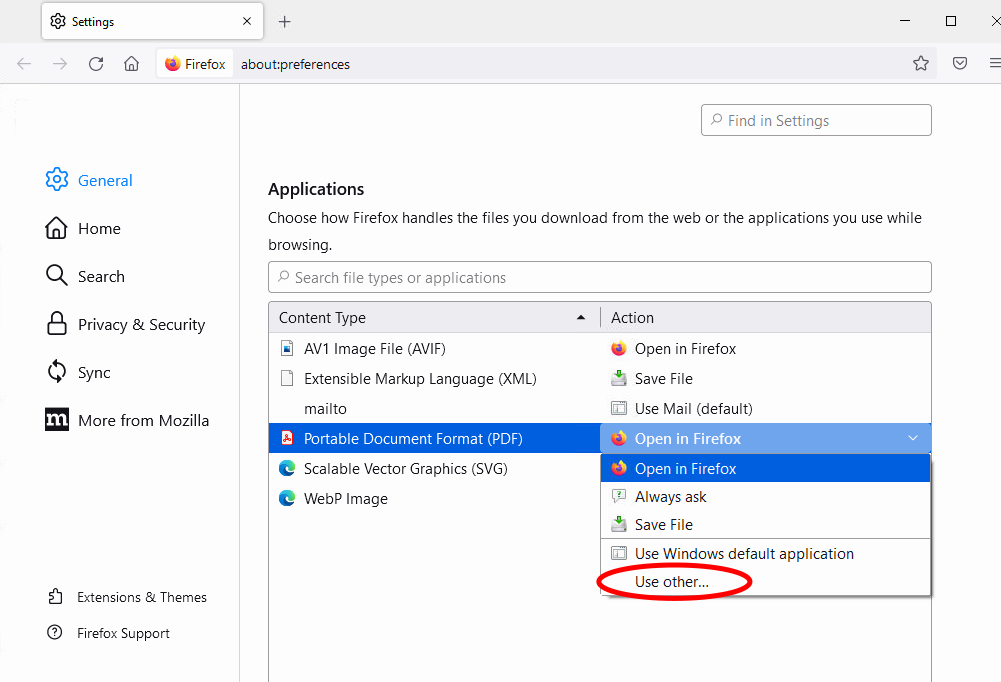
Task: Click the reload page icon
Action: tap(96, 64)
